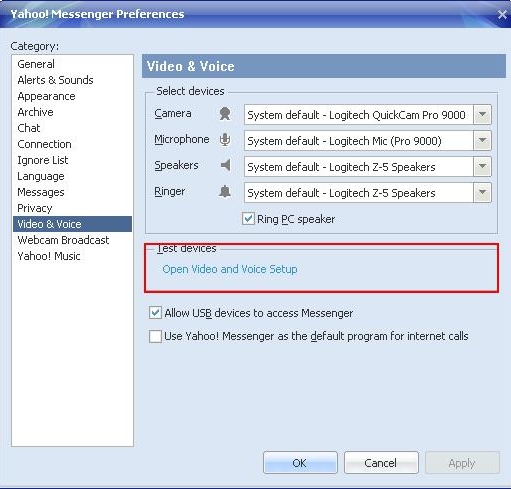Open Video and Voice Setup link
The height and width of the screenshot is (489, 511).
coord(230,269)
